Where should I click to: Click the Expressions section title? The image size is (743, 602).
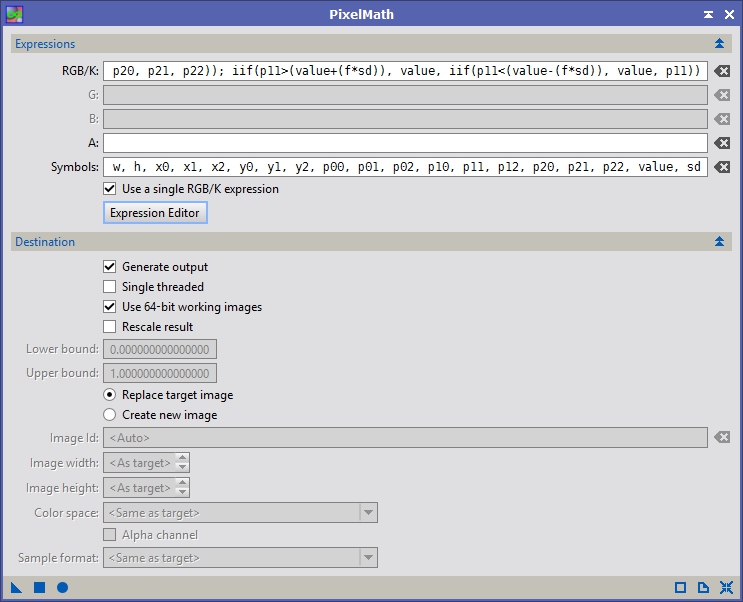[45, 44]
